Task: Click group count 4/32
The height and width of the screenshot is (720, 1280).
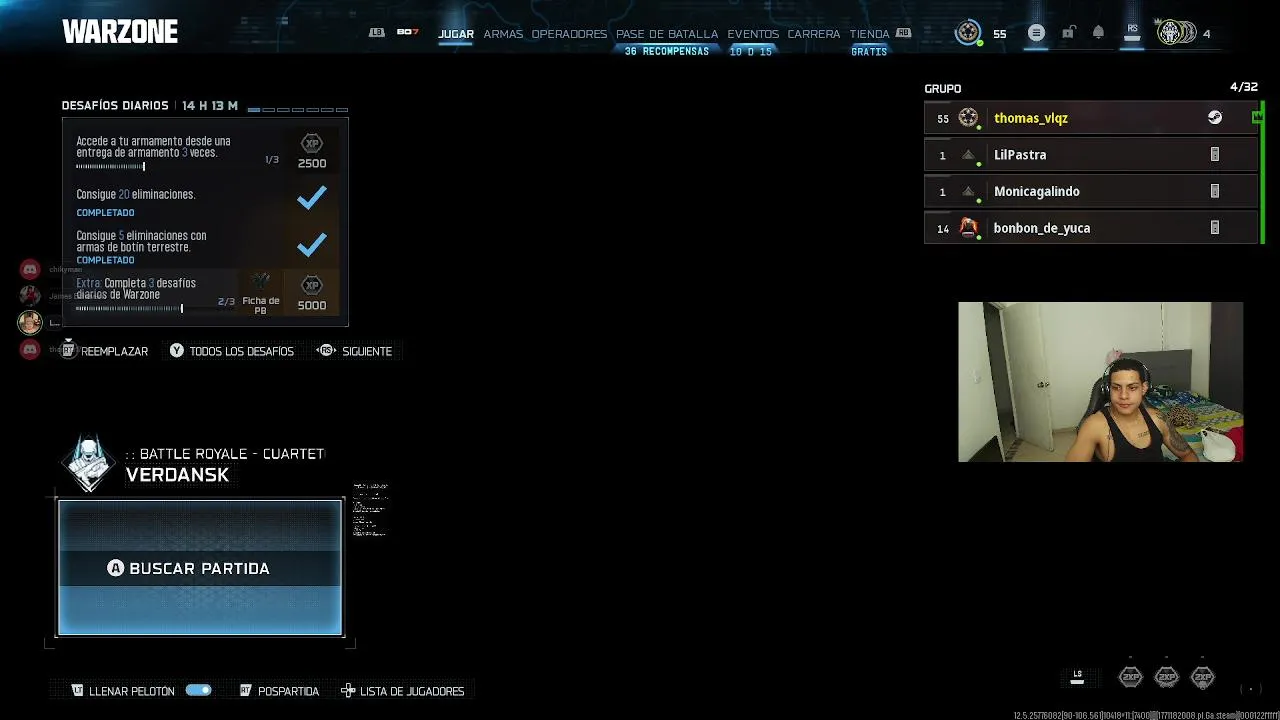Action: click(1244, 87)
